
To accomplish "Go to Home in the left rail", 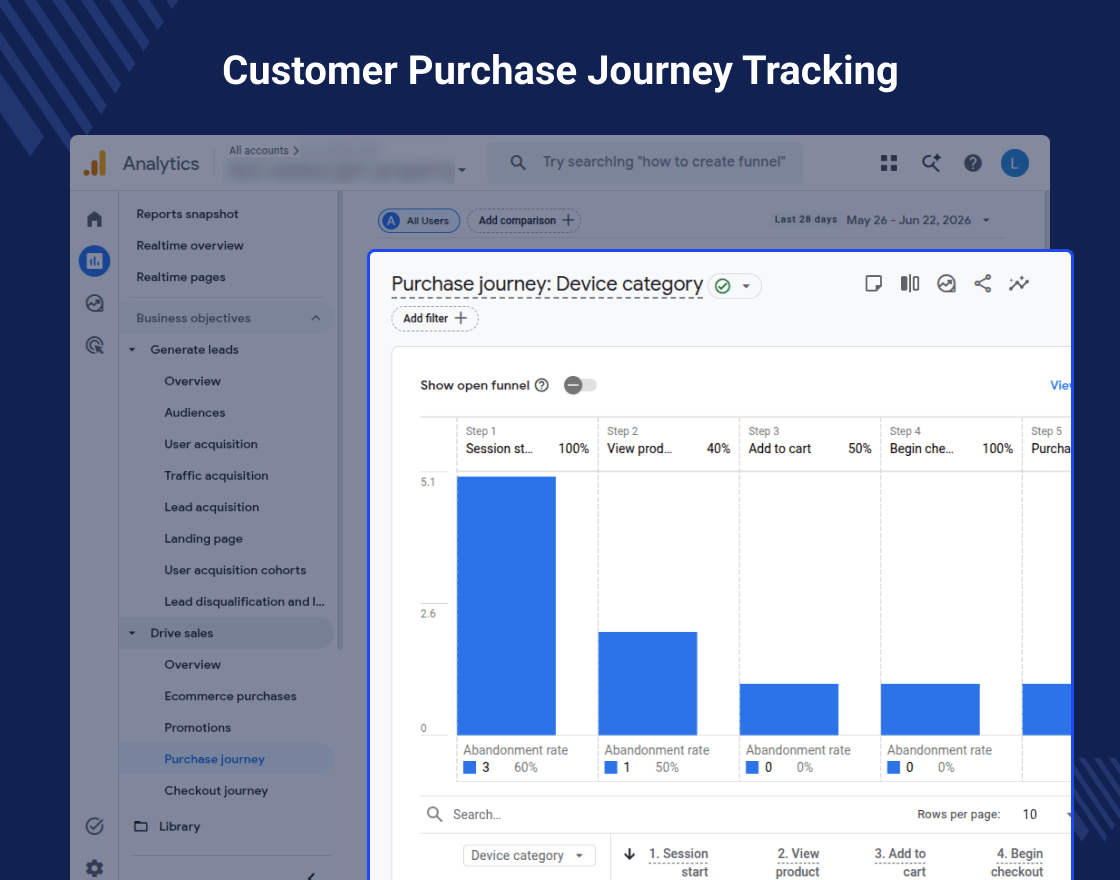I will click(94, 219).
